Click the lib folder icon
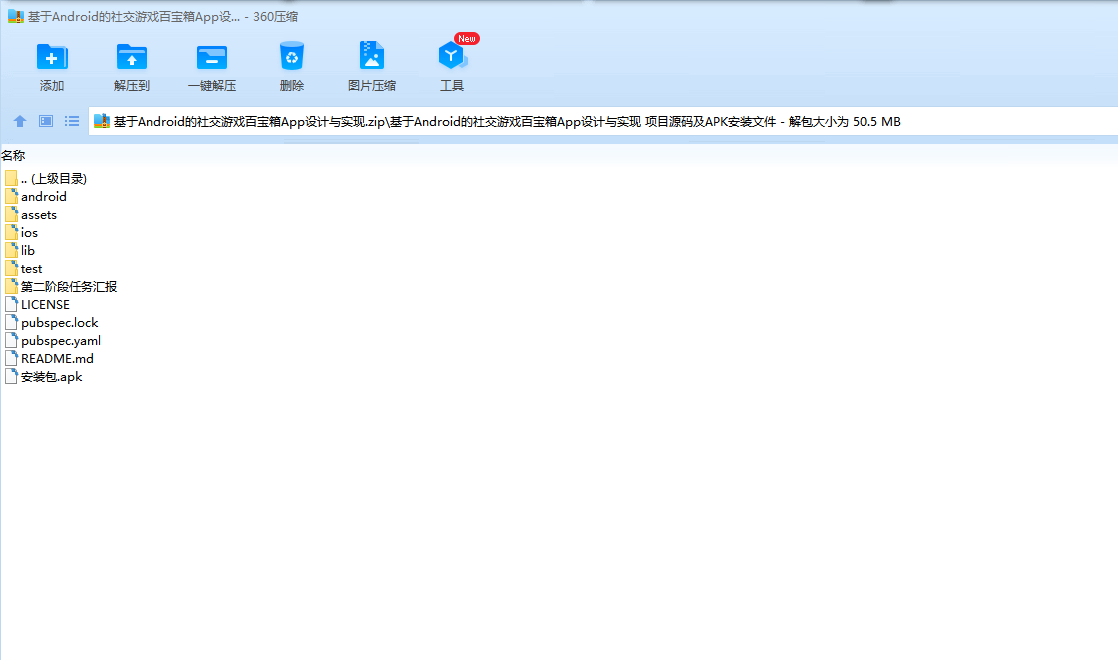The height and width of the screenshot is (660, 1118). [x=11, y=250]
